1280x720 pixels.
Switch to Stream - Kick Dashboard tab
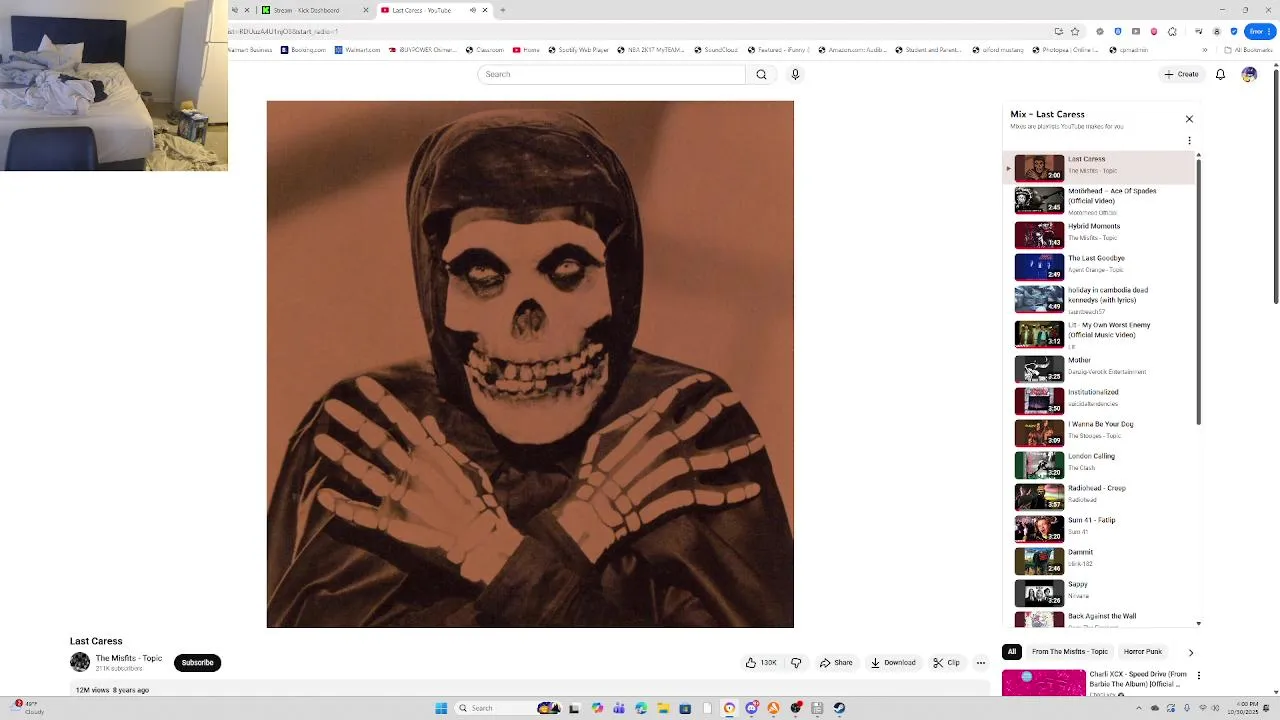[314, 10]
